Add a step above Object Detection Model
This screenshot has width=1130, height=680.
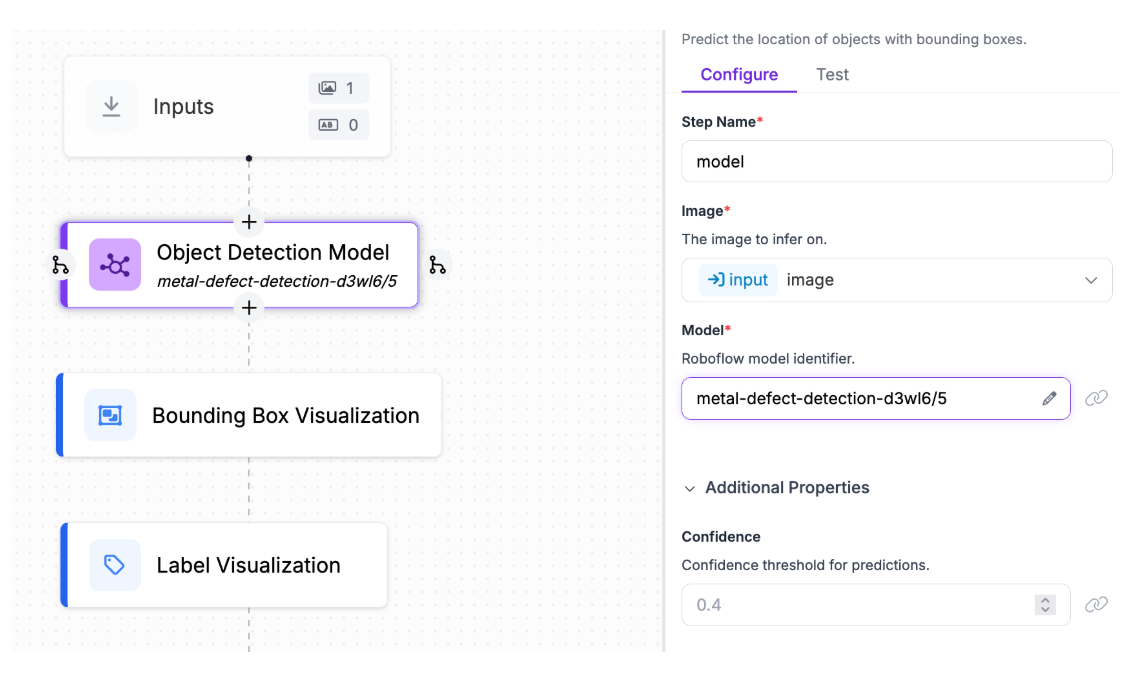pos(249,222)
